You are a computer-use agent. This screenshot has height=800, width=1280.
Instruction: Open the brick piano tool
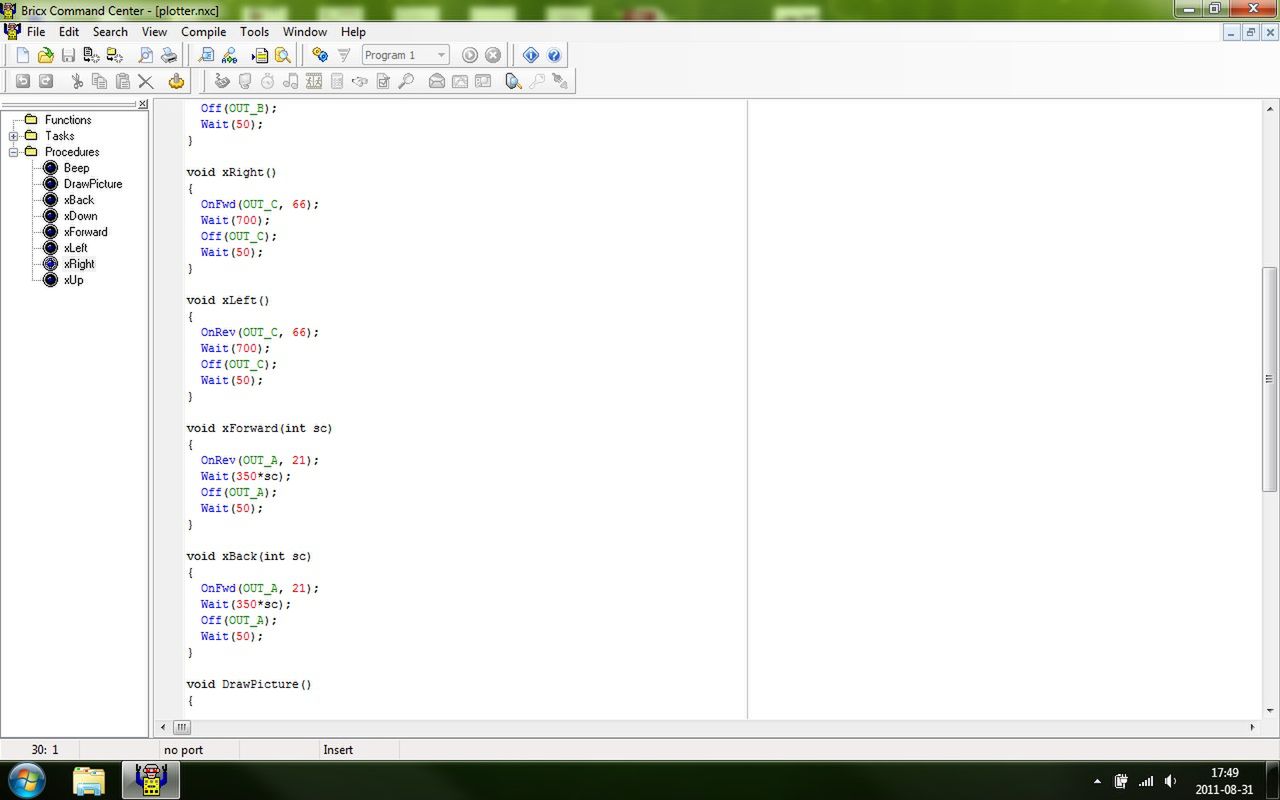coord(290,81)
